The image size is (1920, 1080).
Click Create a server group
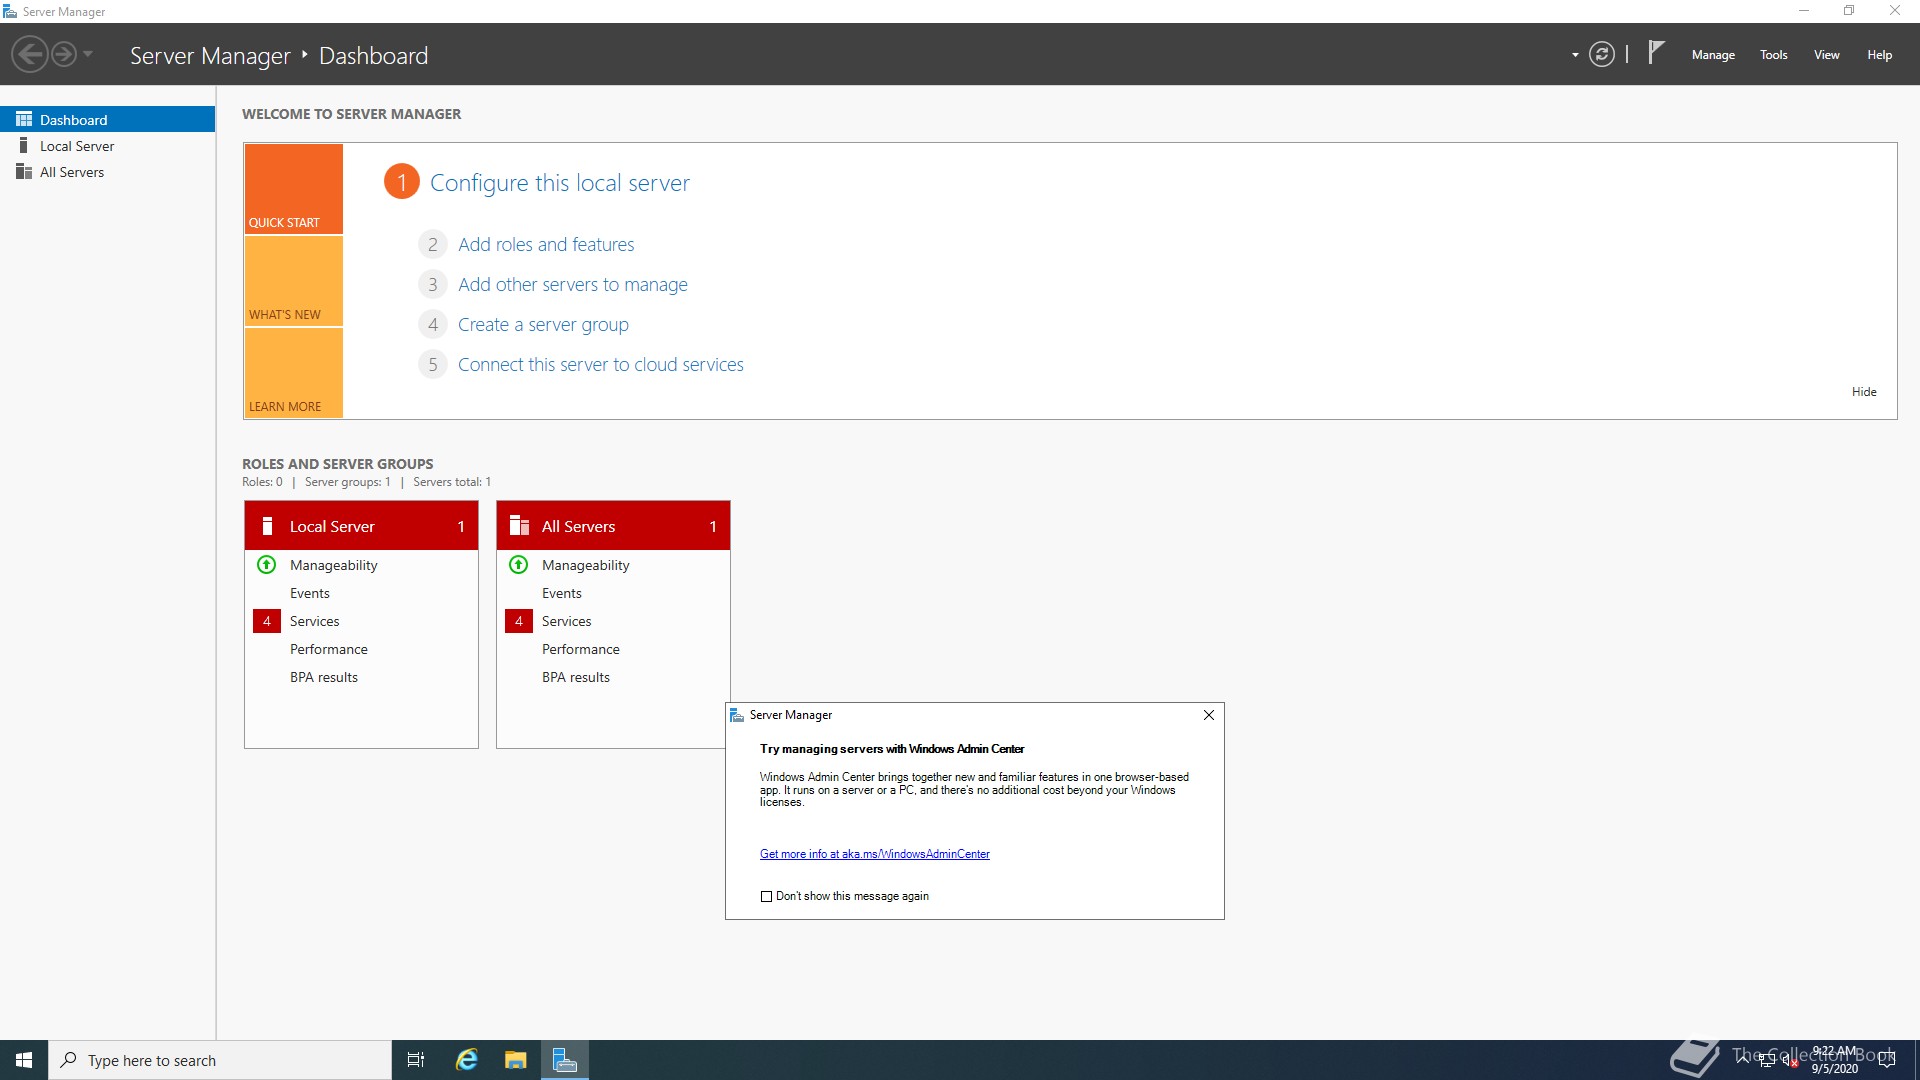(543, 325)
